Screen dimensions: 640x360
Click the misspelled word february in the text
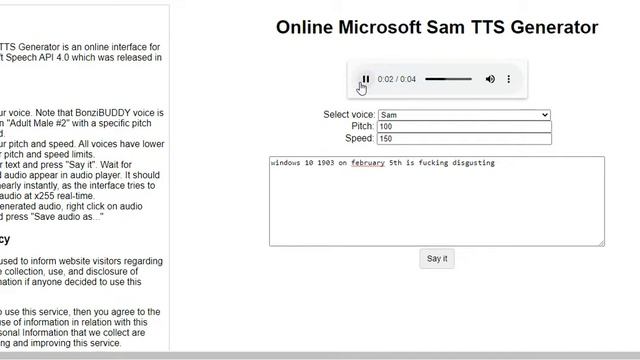pos(368,163)
